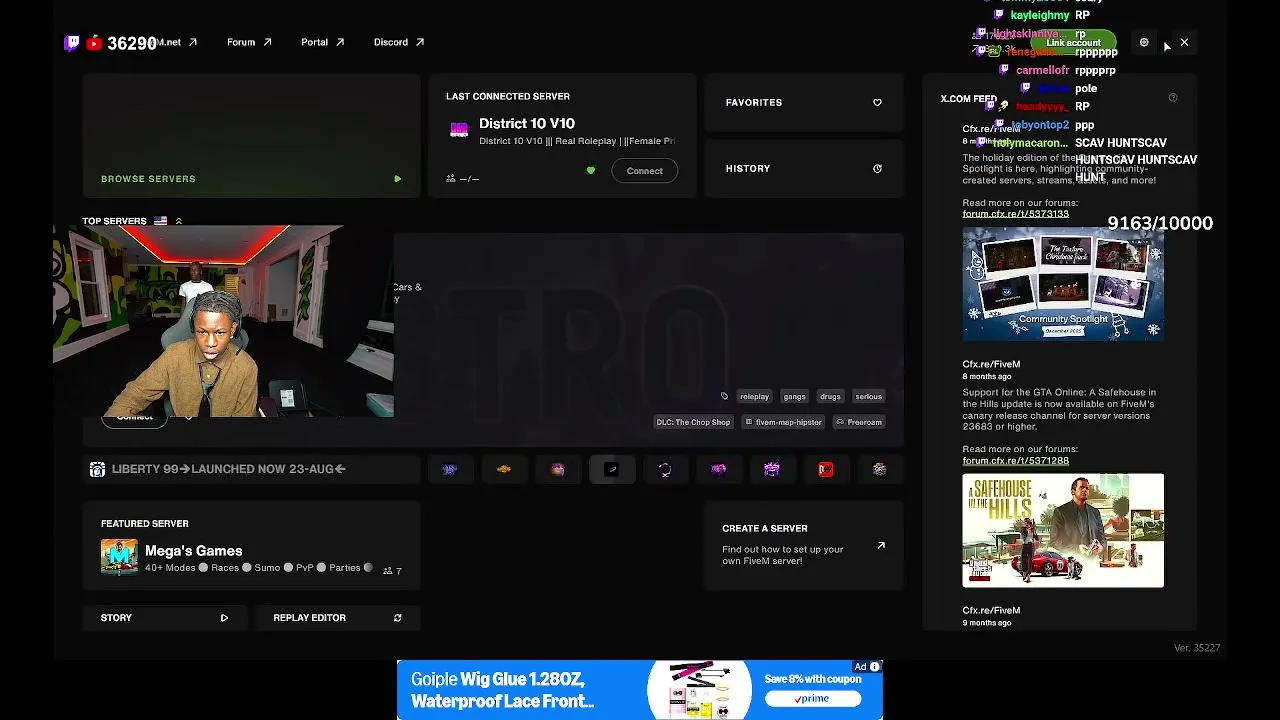Screen dimensions: 1280x720
Task: Connect to the District 10 V10 server
Action: (x=644, y=171)
